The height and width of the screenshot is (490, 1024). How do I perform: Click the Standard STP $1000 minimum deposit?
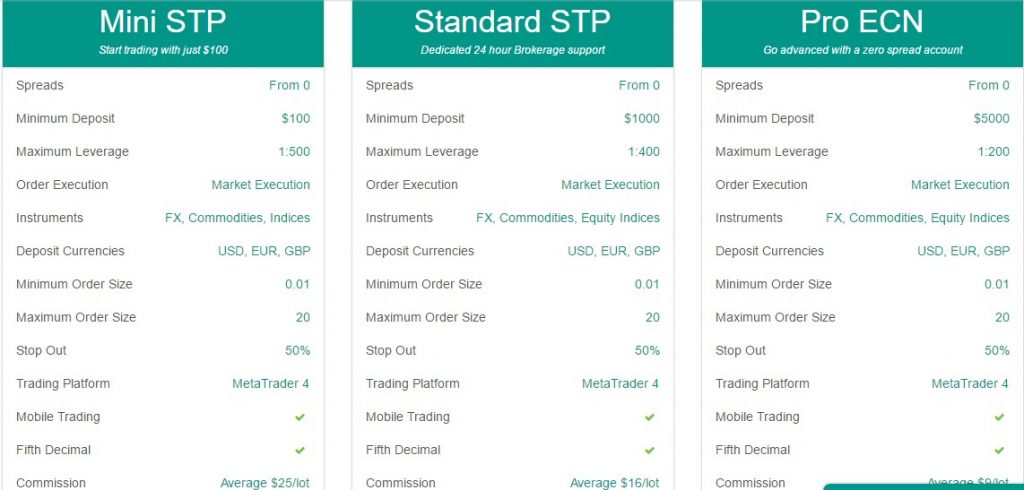642,119
